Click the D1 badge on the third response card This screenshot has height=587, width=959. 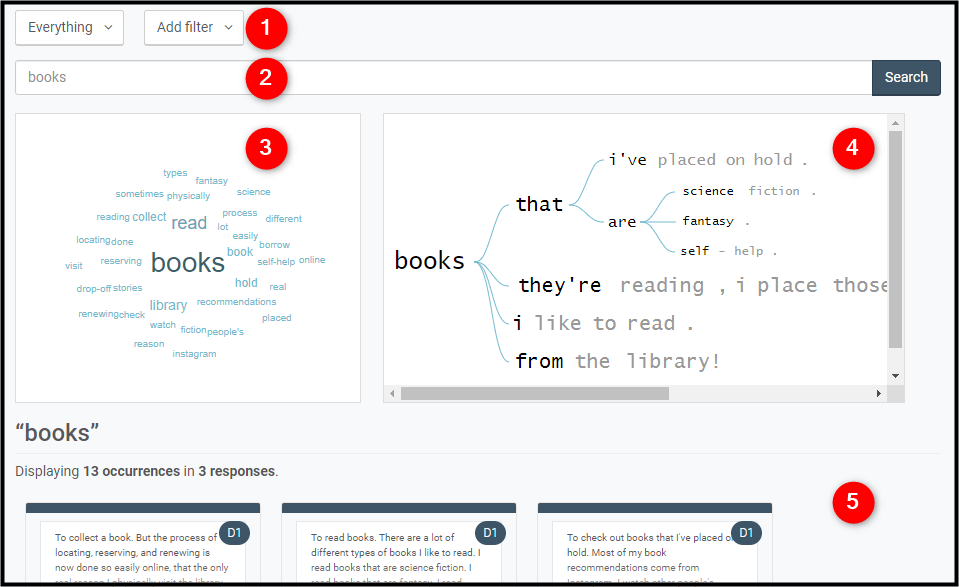[745, 533]
